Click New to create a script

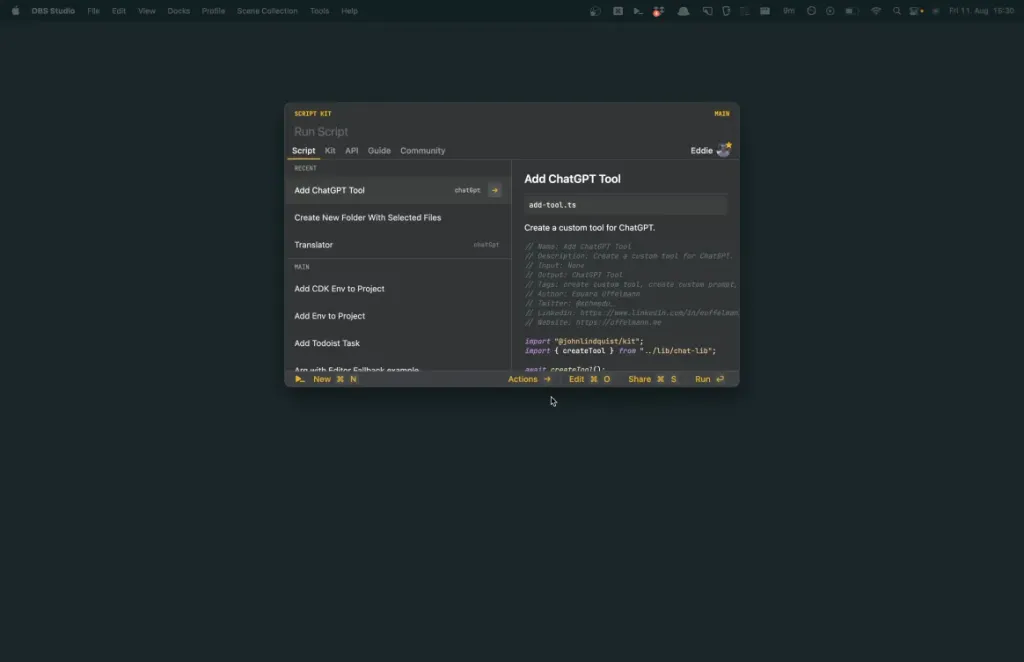point(322,379)
